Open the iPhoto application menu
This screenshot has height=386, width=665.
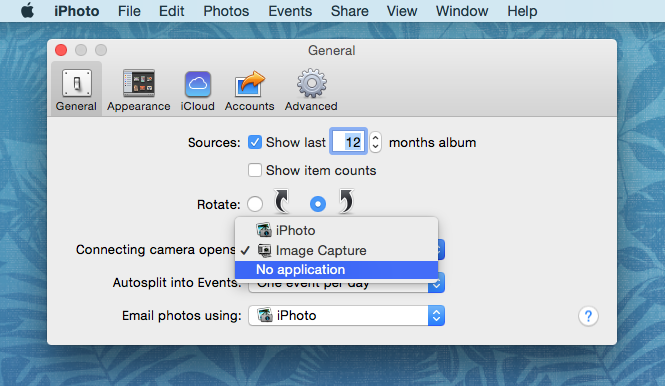[x=77, y=11]
